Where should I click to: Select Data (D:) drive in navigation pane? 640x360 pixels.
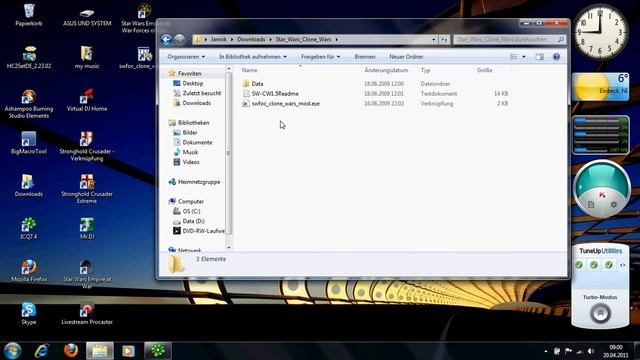tap(193, 221)
